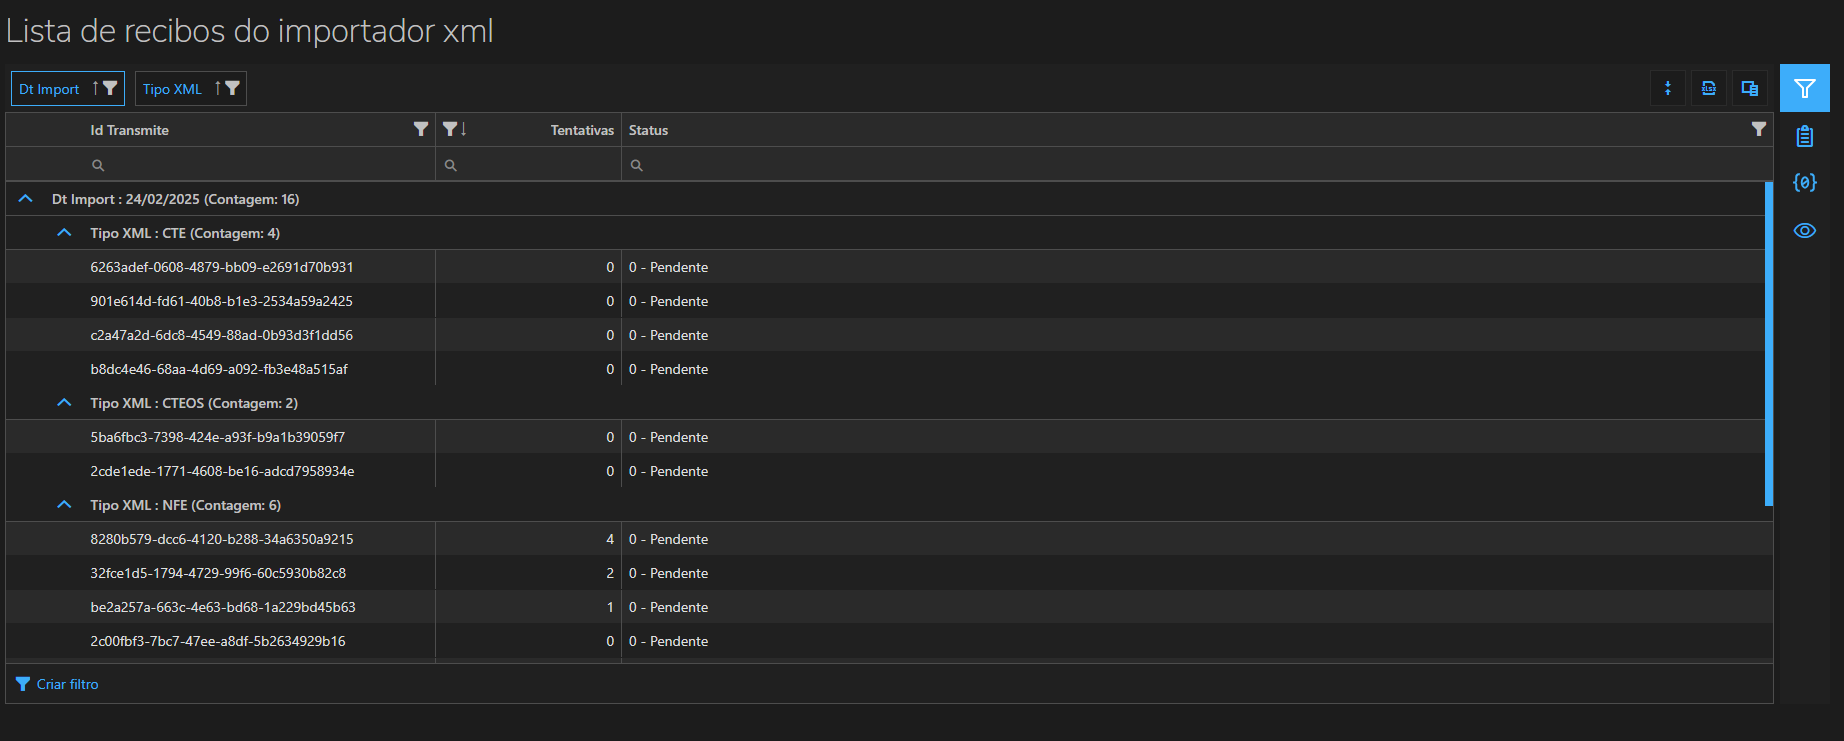This screenshot has height=741, width=1844.
Task: Click the highlighted funnel filter button
Action: pyautogui.click(x=1804, y=89)
